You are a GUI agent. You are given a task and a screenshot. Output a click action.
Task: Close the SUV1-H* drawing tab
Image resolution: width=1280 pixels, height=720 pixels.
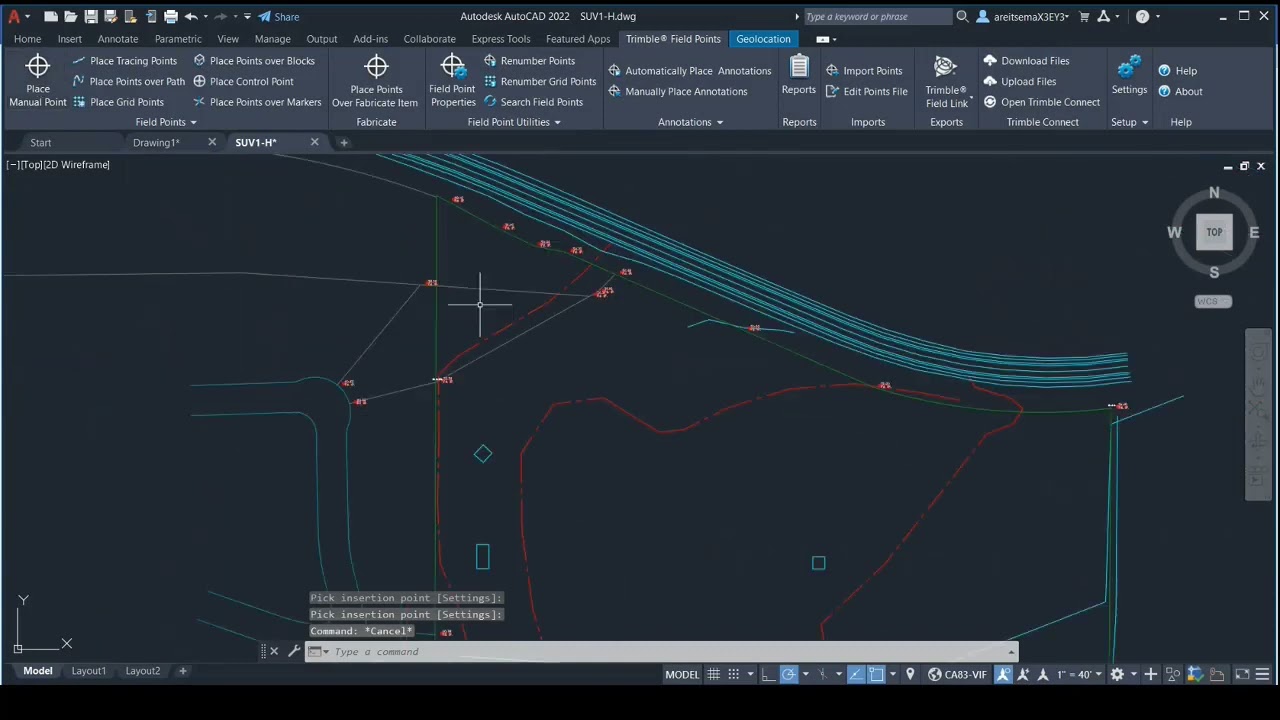[x=314, y=143]
